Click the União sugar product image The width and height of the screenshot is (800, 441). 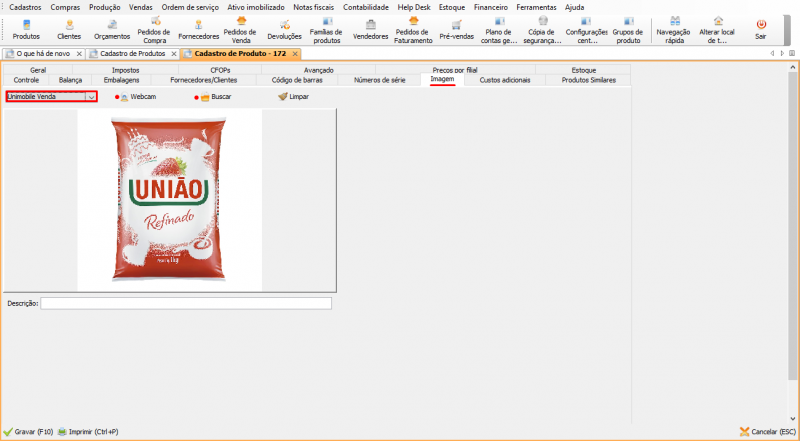tap(169, 200)
